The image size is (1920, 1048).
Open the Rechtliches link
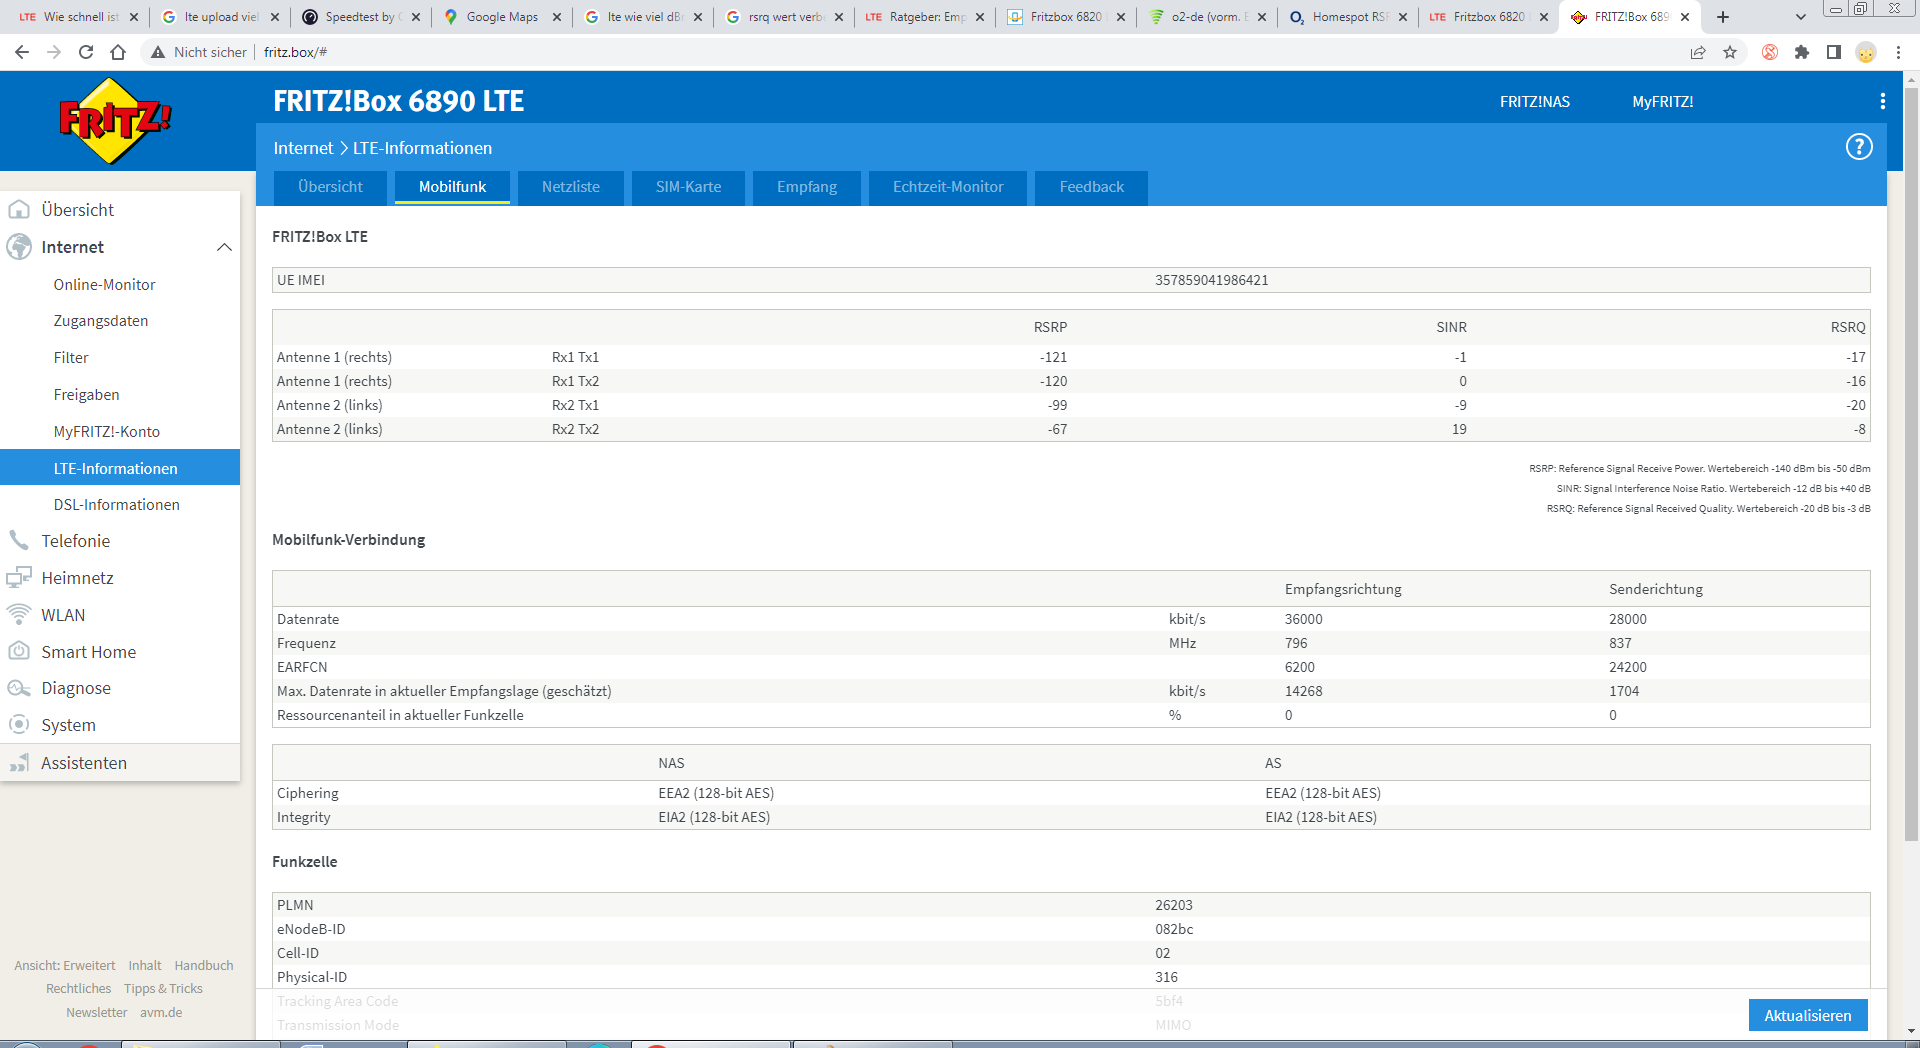(x=79, y=989)
